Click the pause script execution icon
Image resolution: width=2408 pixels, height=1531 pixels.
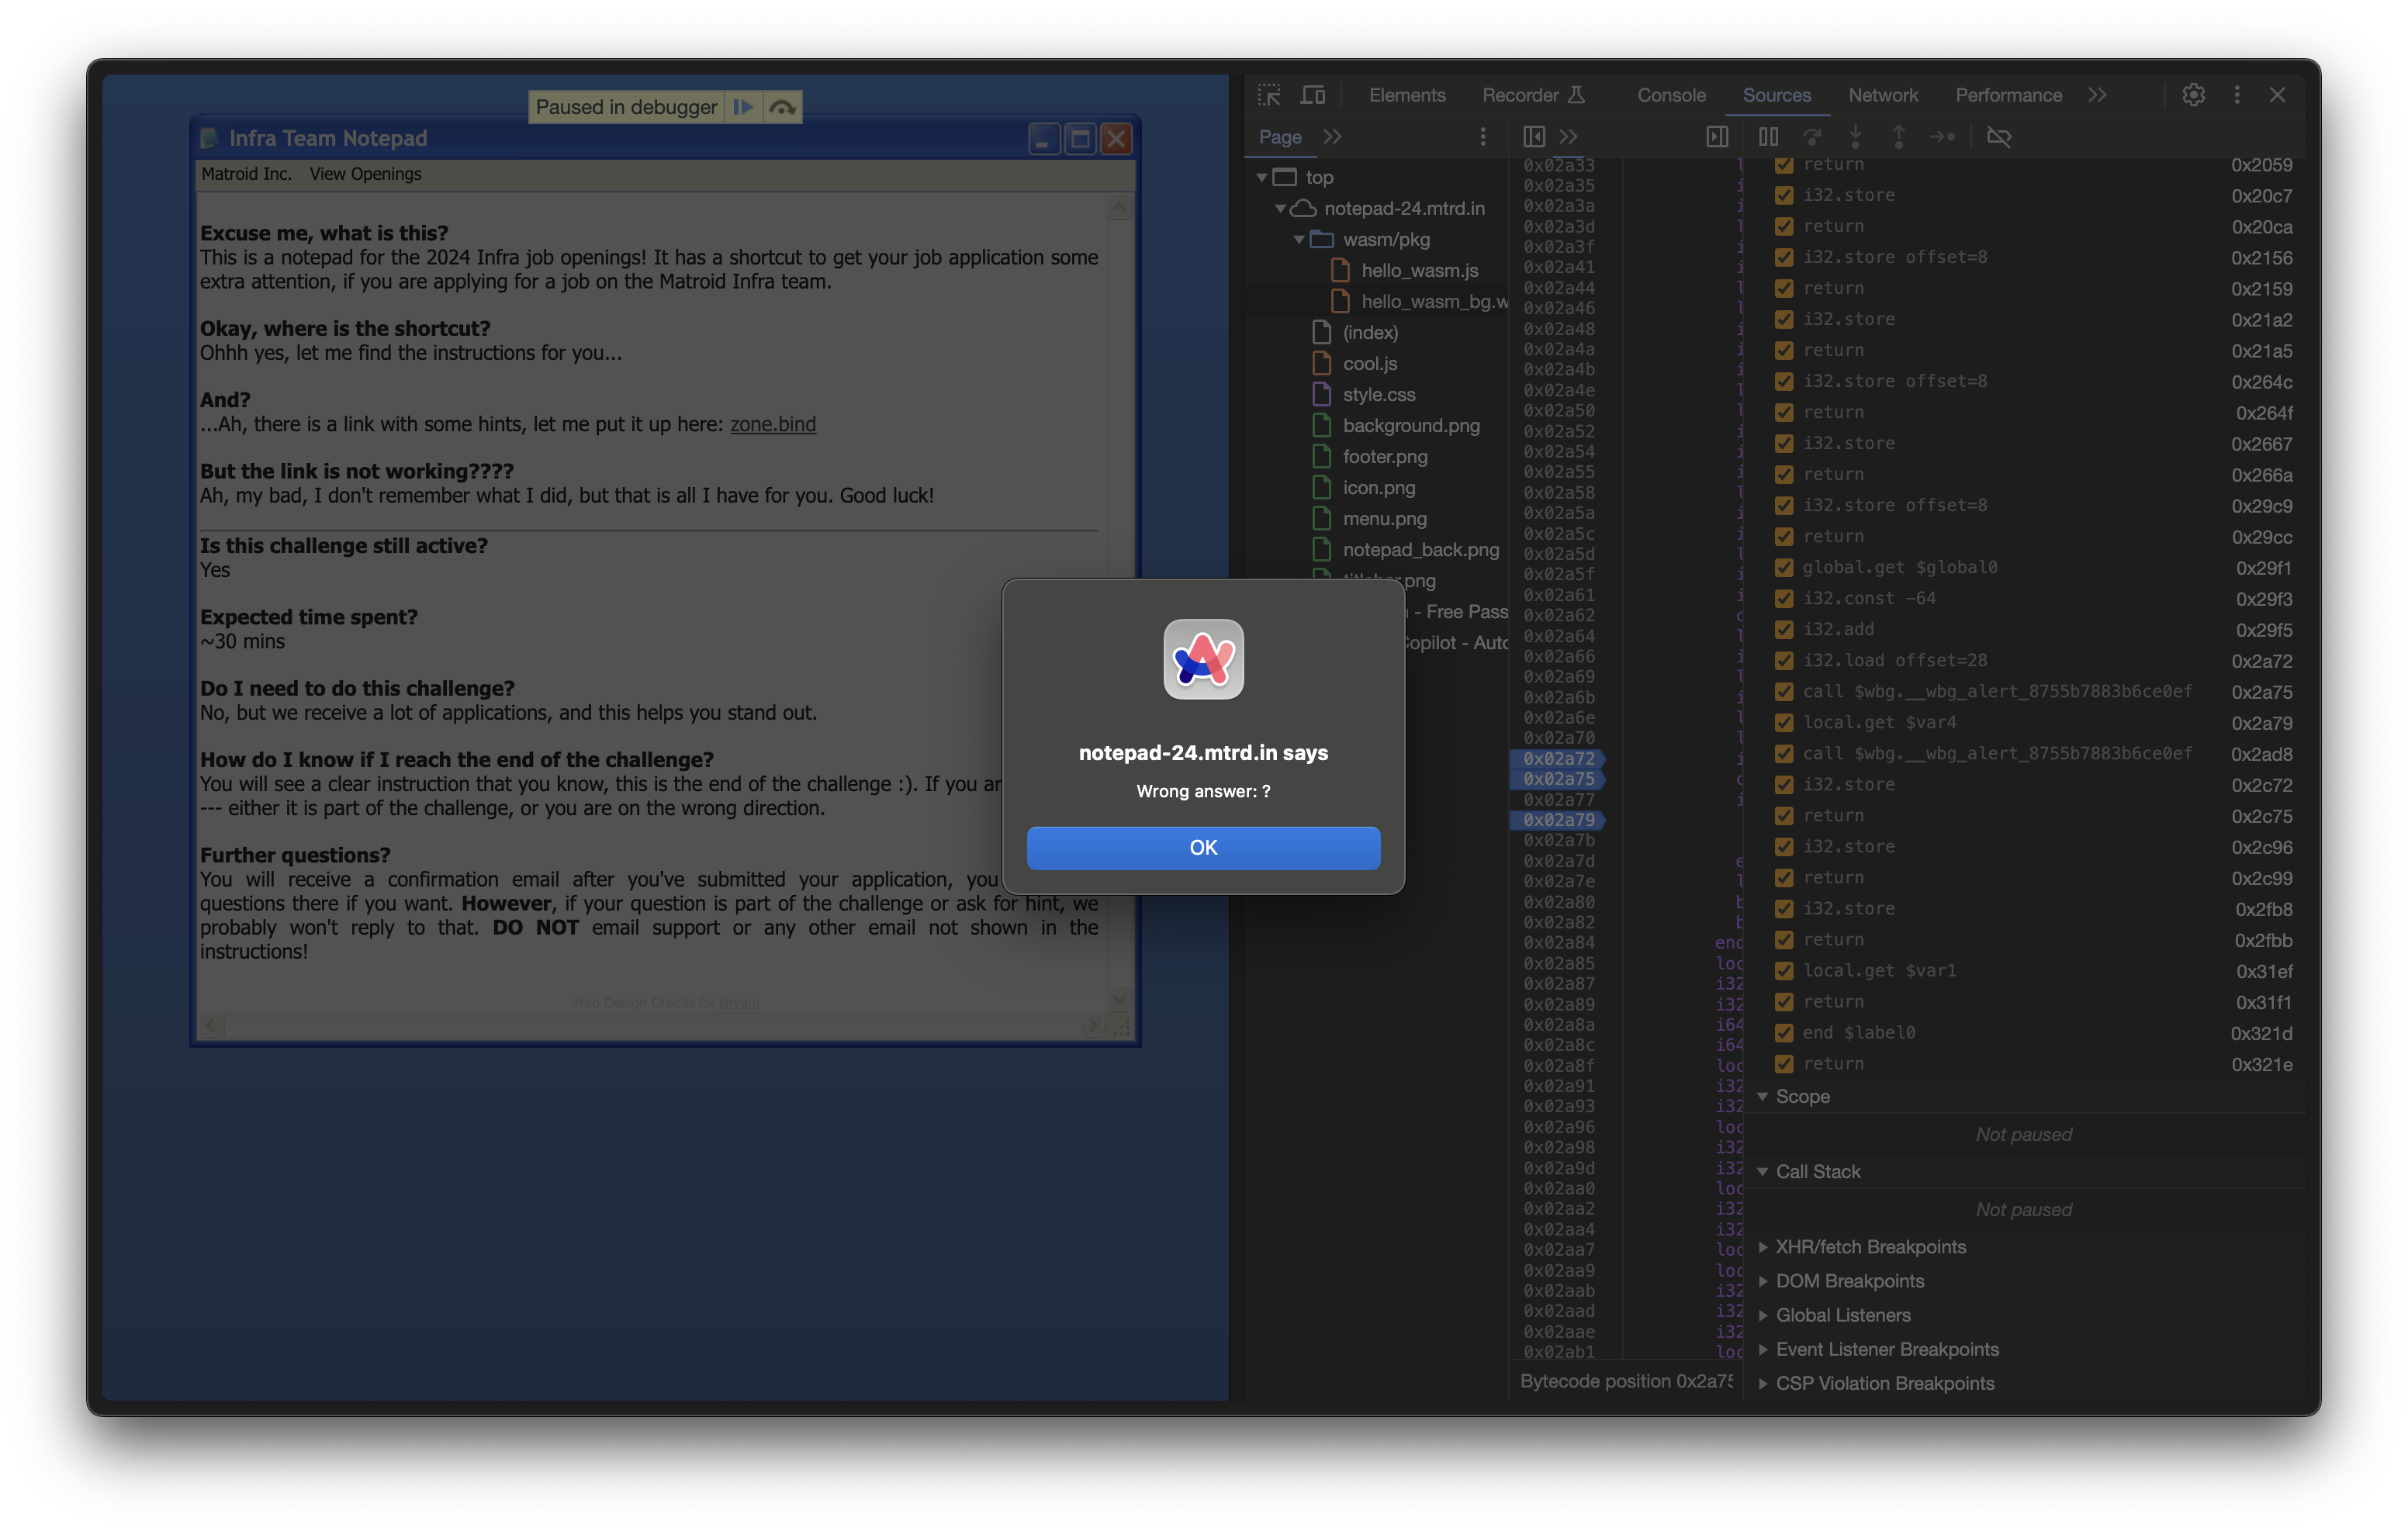point(1768,137)
